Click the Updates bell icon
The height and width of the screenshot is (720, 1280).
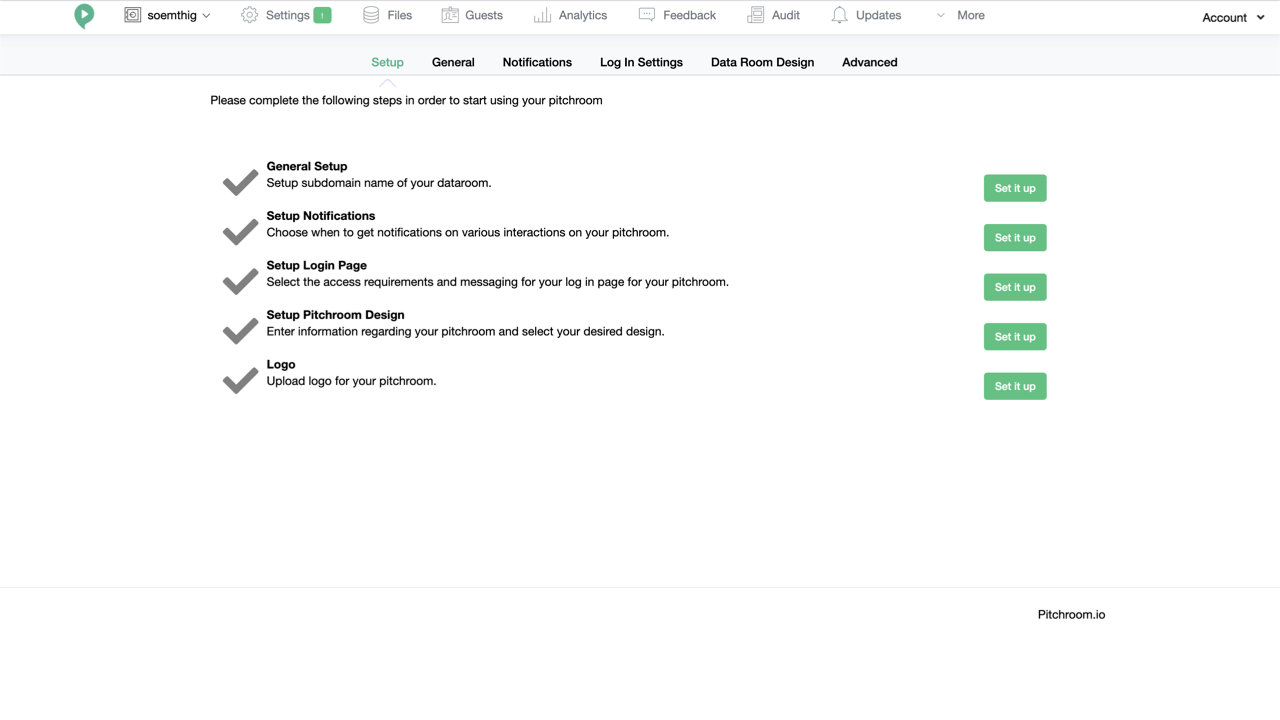click(x=839, y=15)
